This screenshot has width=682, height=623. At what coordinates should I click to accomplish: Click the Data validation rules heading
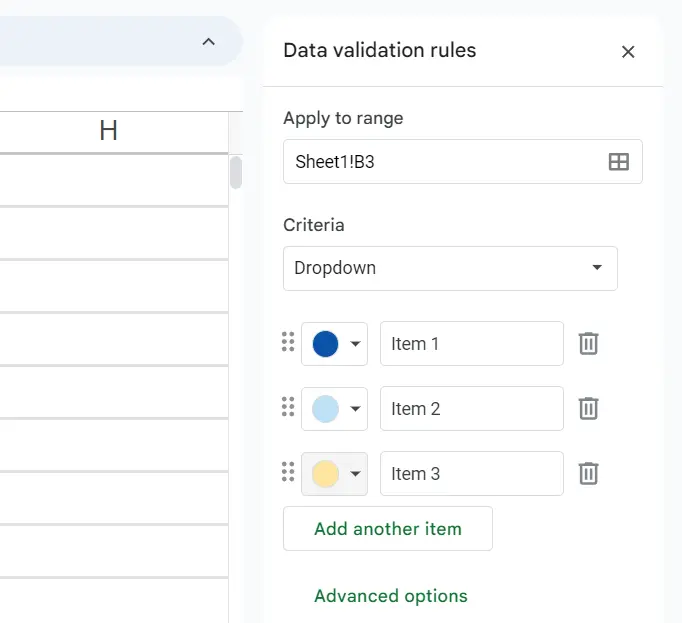(380, 50)
